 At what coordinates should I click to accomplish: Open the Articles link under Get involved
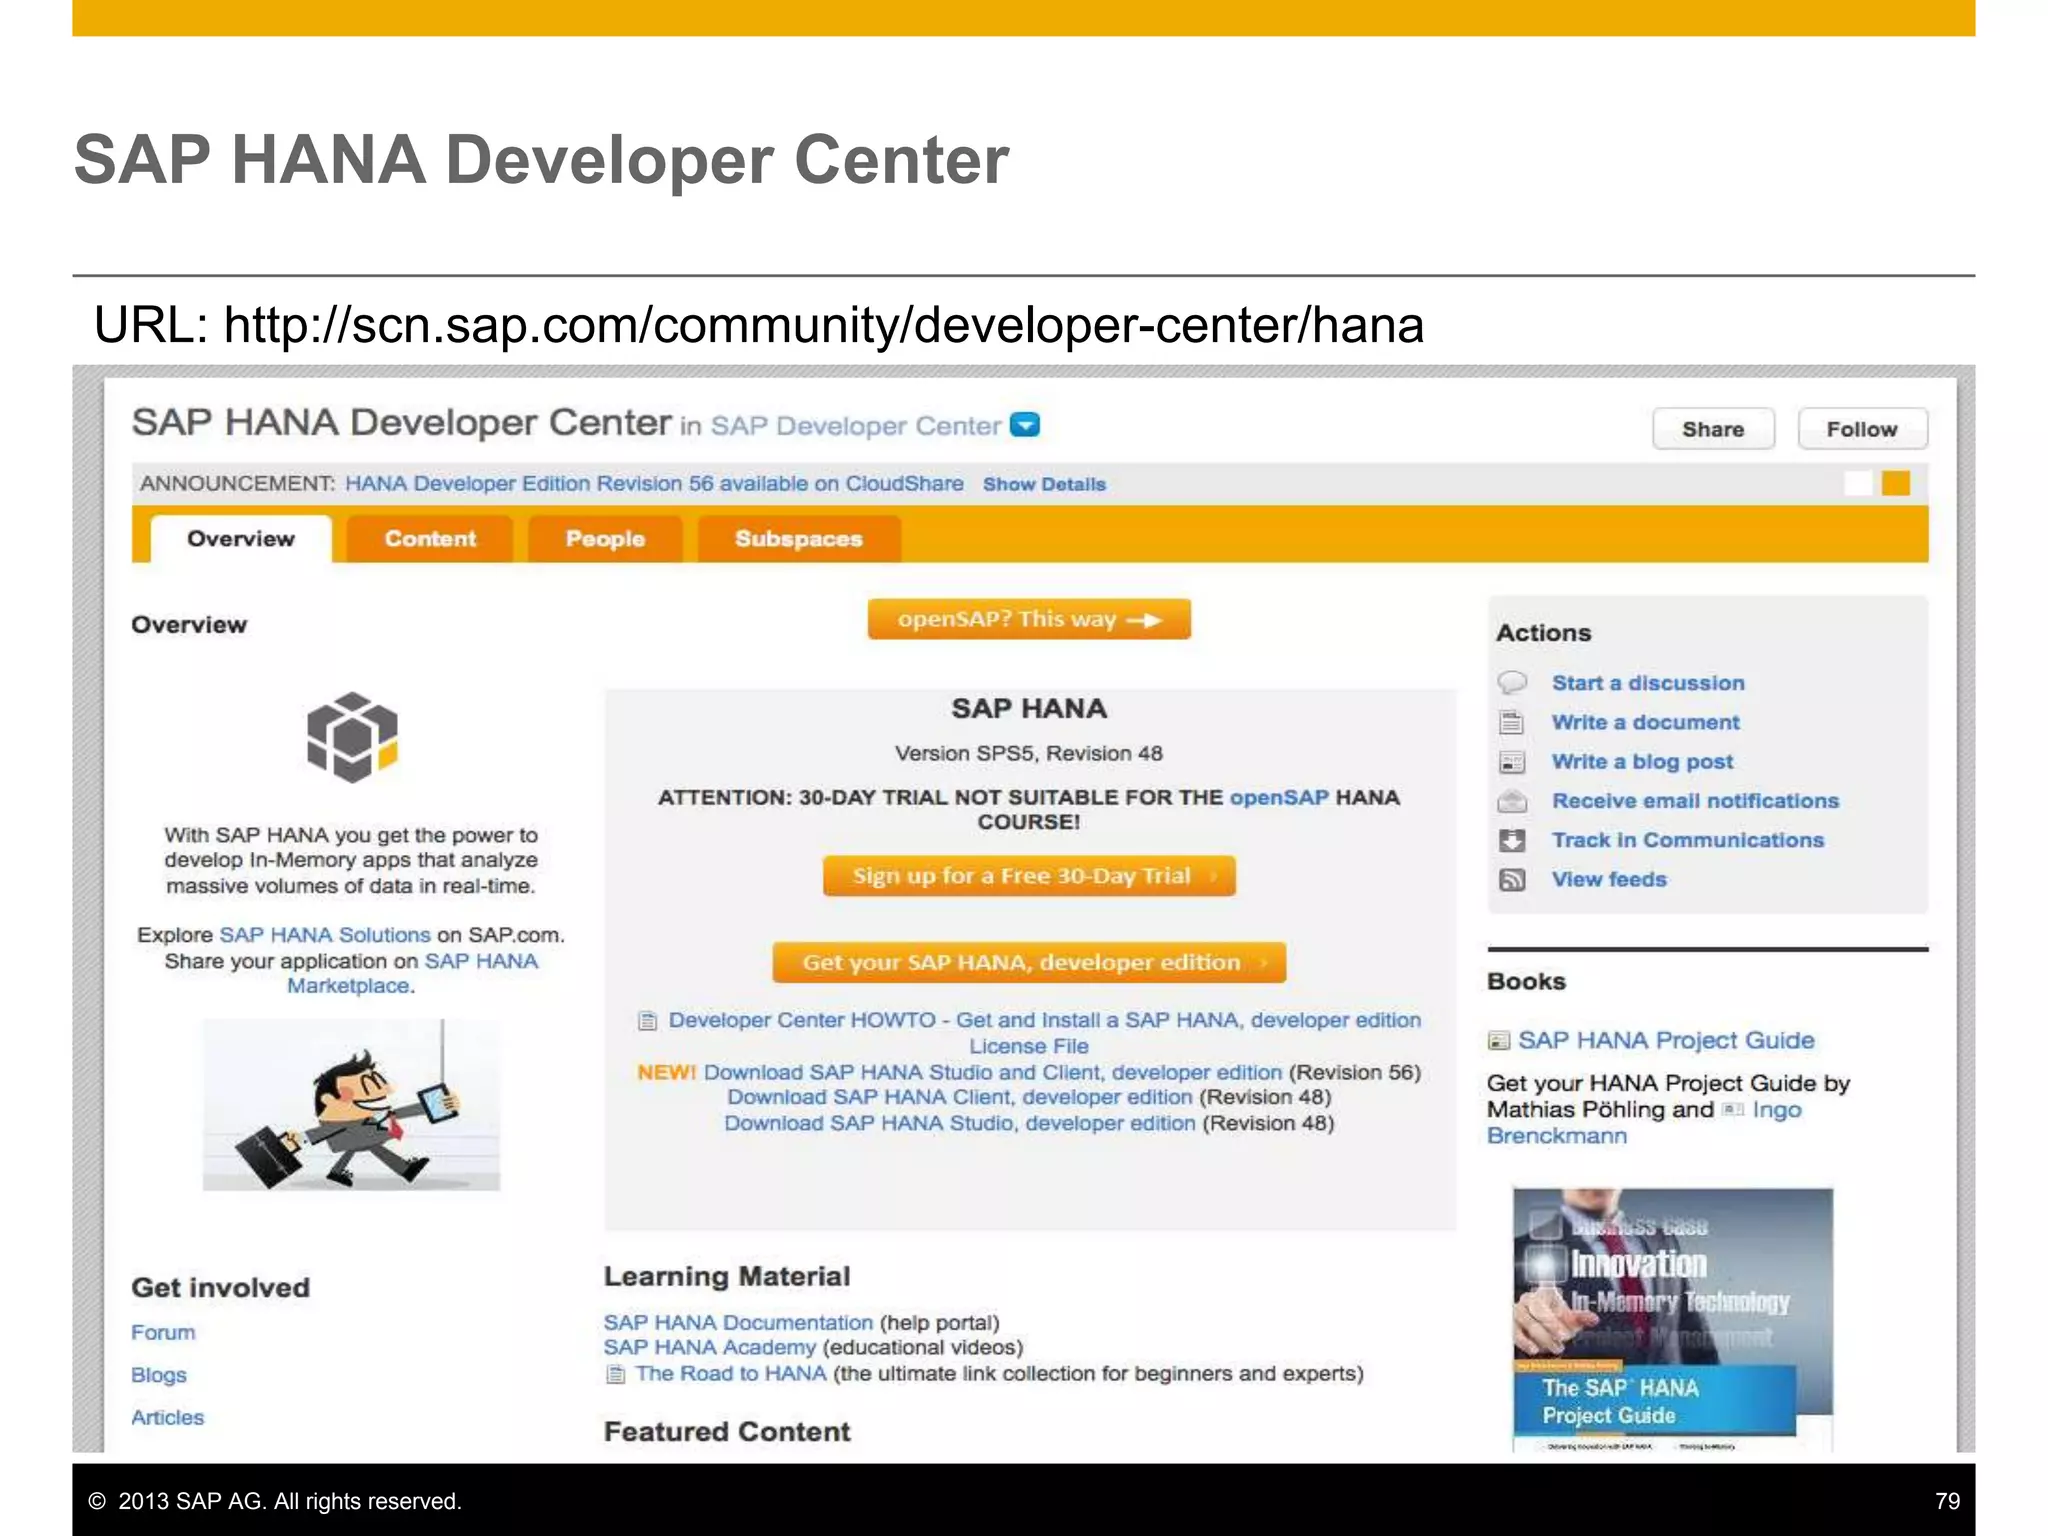(167, 1417)
